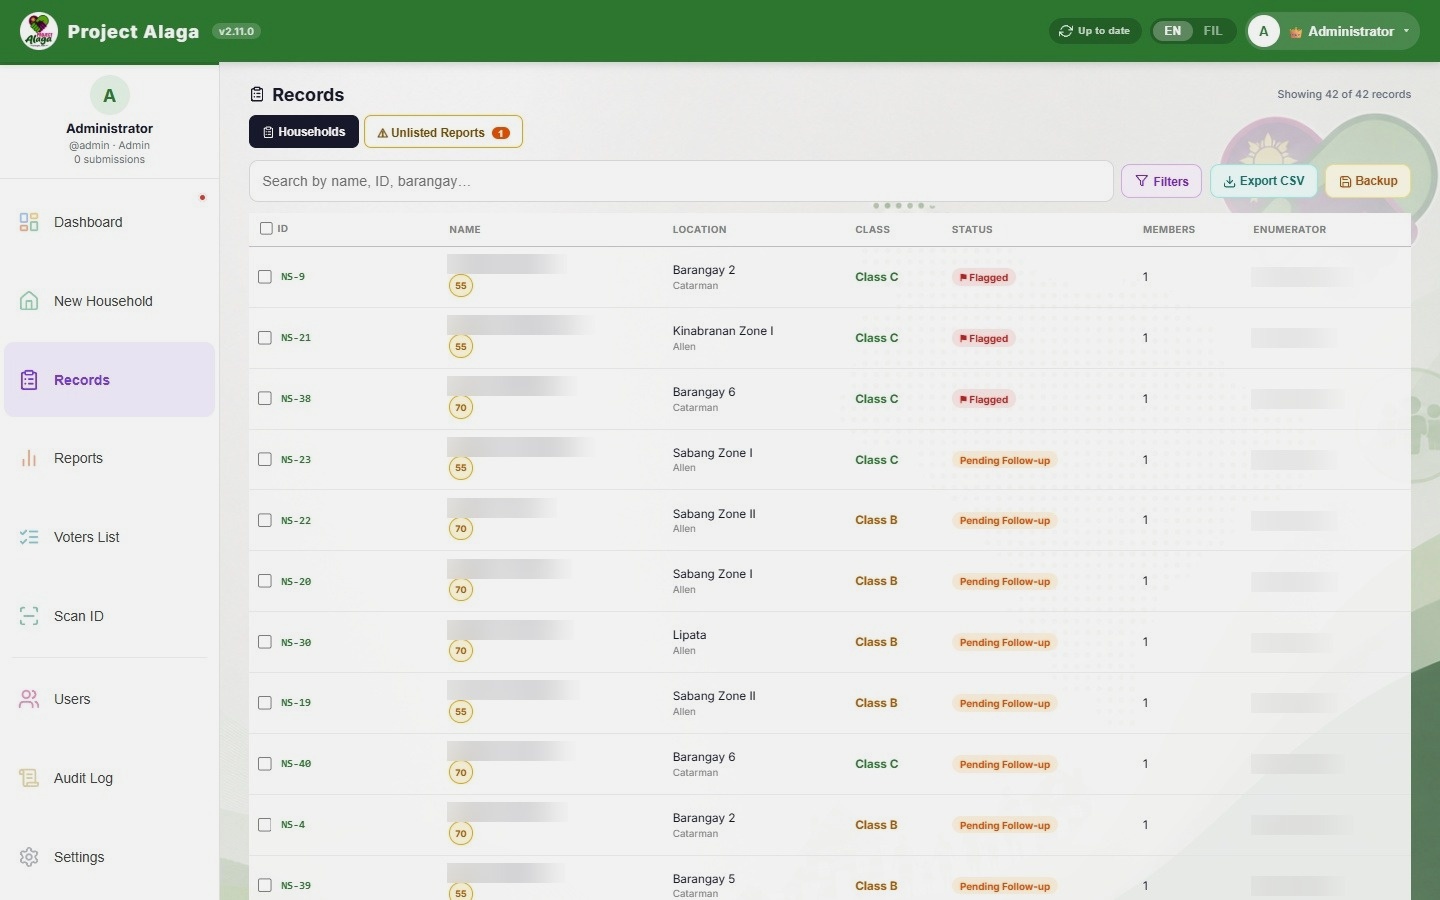Open the Settings page in sidebar
The image size is (1440, 900).
[110, 857]
